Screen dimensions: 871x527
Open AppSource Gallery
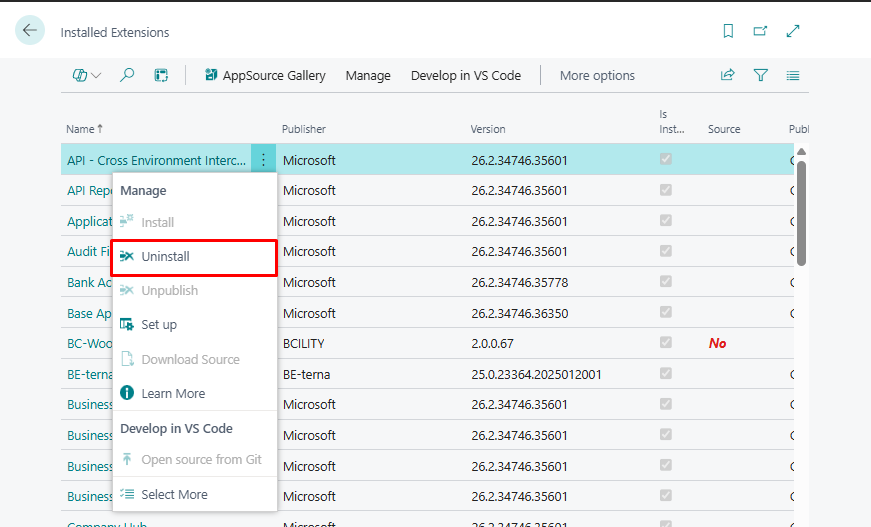click(x=265, y=76)
